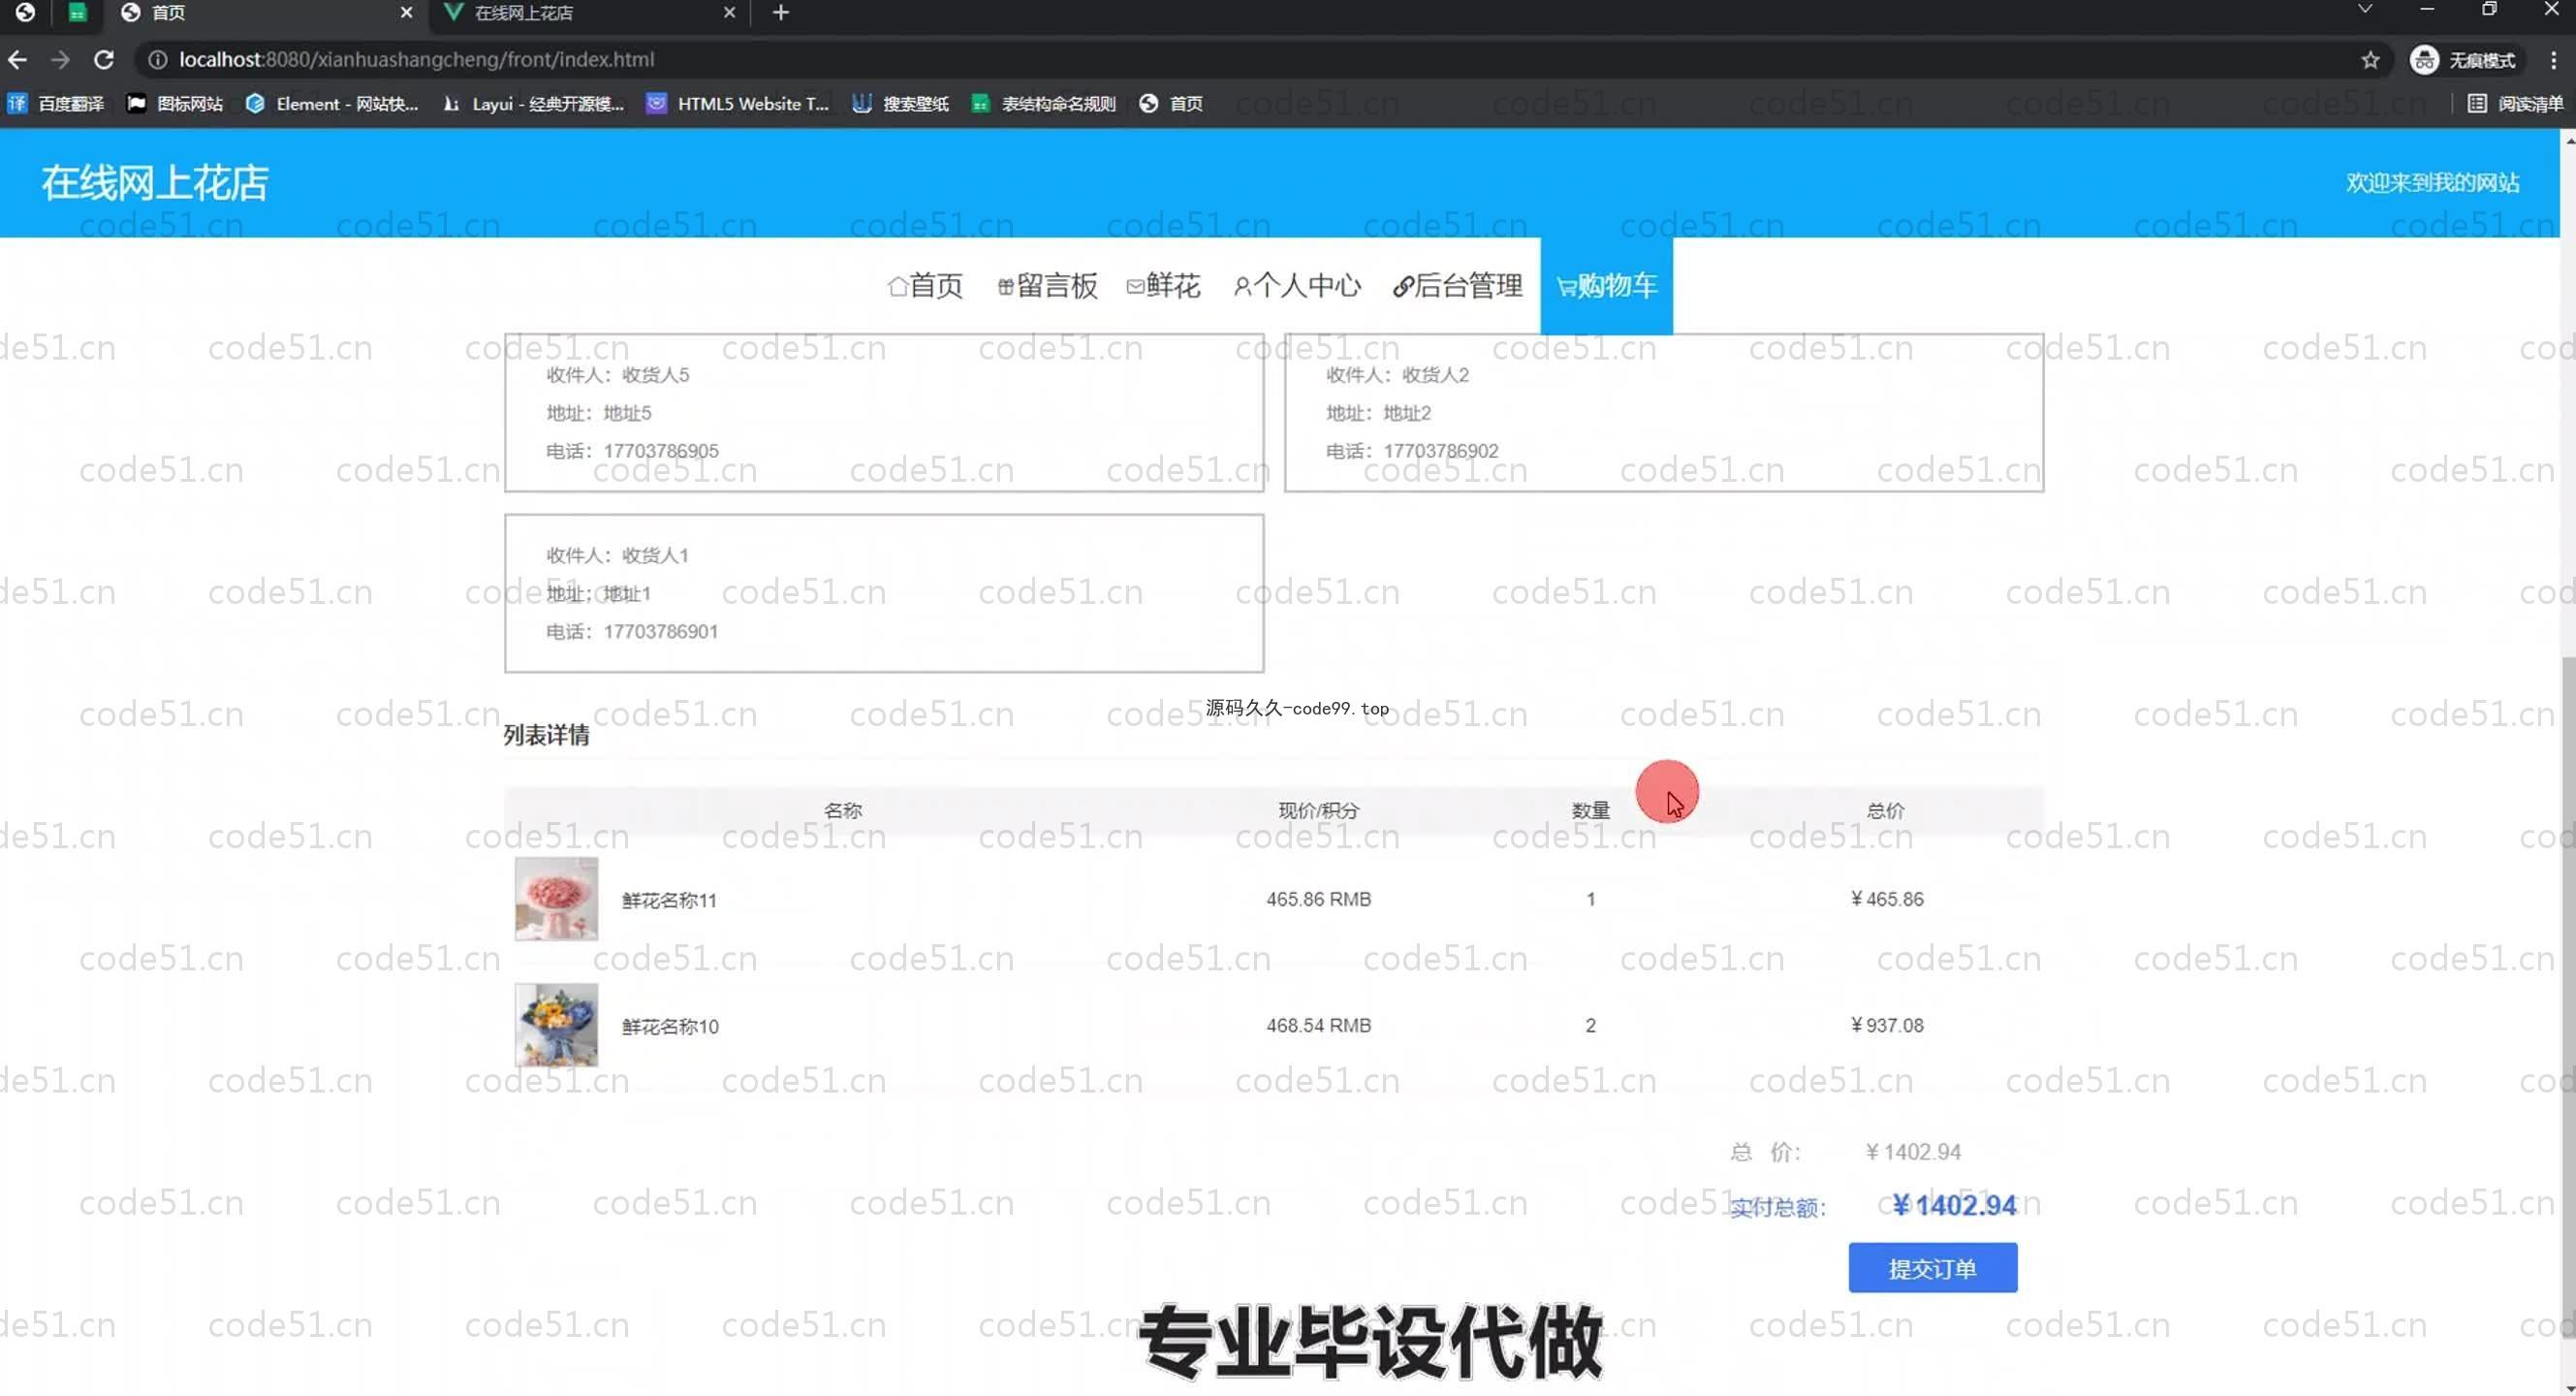This screenshot has width=2576, height=1396.
Task: Click the site info icon in address bar
Action: (x=157, y=60)
